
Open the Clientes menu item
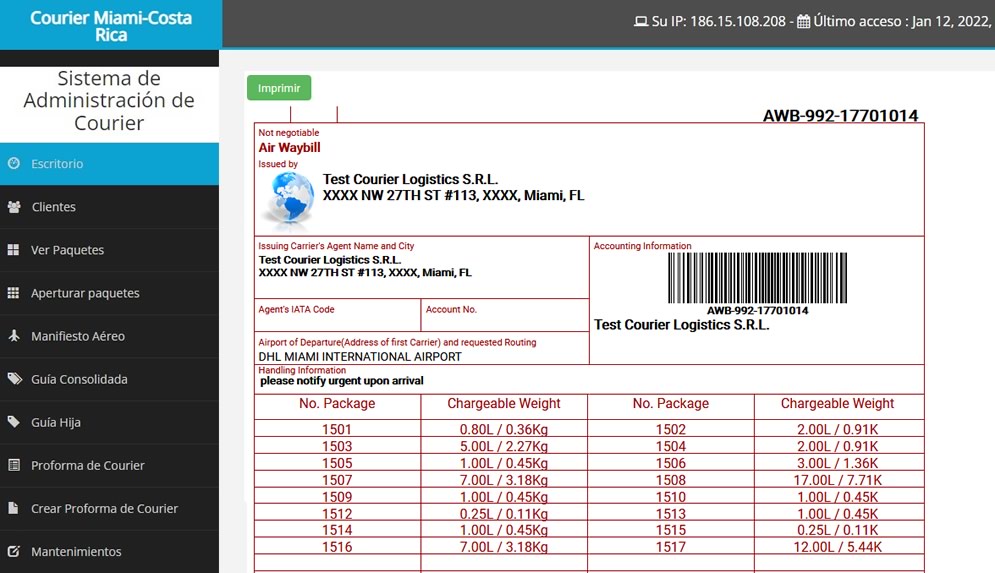pyautogui.click(x=109, y=207)
